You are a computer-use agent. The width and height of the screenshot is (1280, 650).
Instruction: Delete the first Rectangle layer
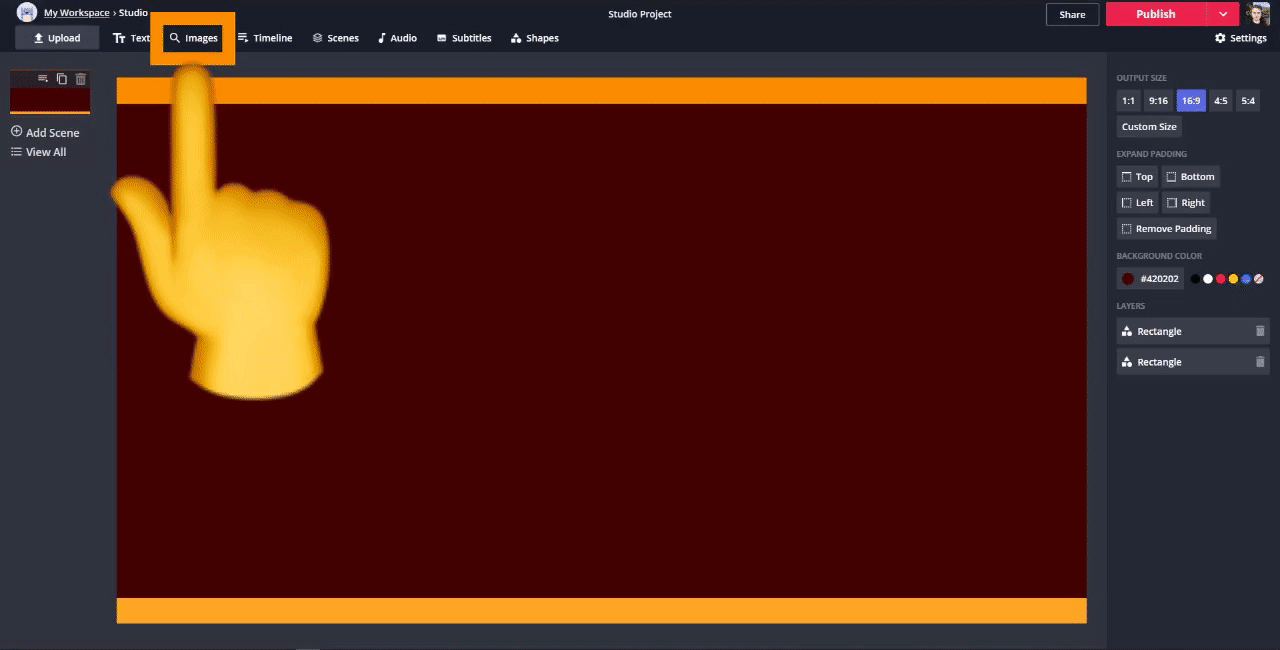[x=1260, y=331]
